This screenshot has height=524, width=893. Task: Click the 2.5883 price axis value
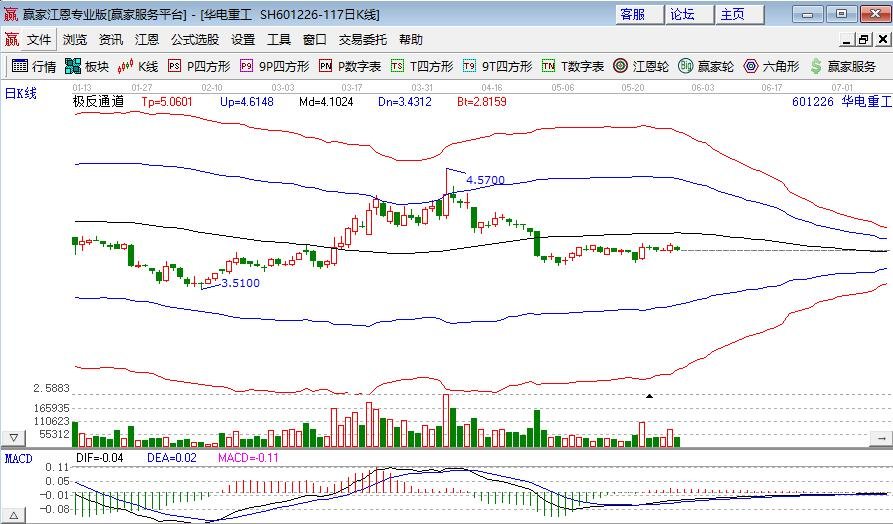click(51, 388)
